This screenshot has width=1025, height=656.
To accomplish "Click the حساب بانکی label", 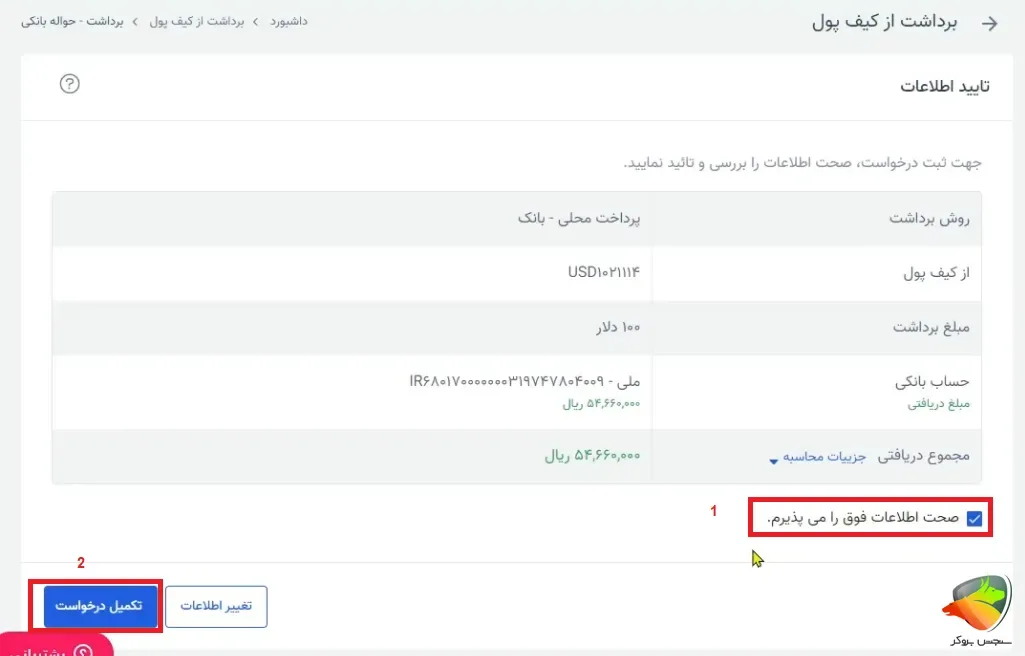I will tap(932, 382).
